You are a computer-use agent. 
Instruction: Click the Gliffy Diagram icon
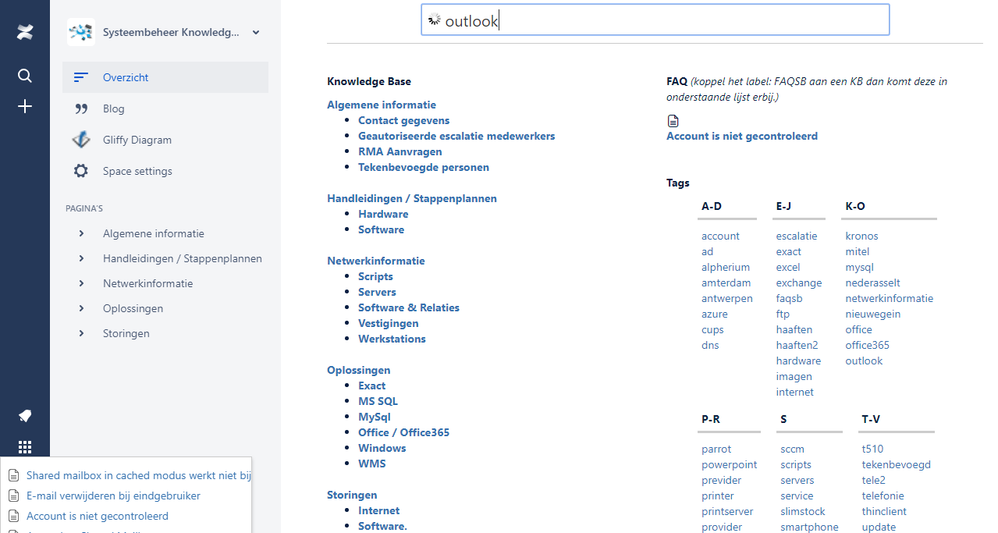click(x=81, y=139)
